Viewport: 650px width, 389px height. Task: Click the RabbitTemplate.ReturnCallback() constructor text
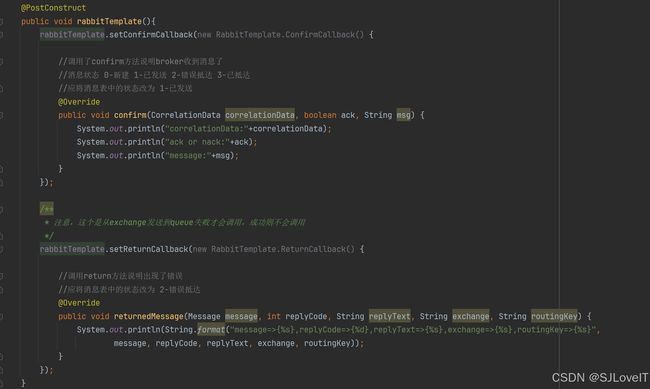point(283,249)
